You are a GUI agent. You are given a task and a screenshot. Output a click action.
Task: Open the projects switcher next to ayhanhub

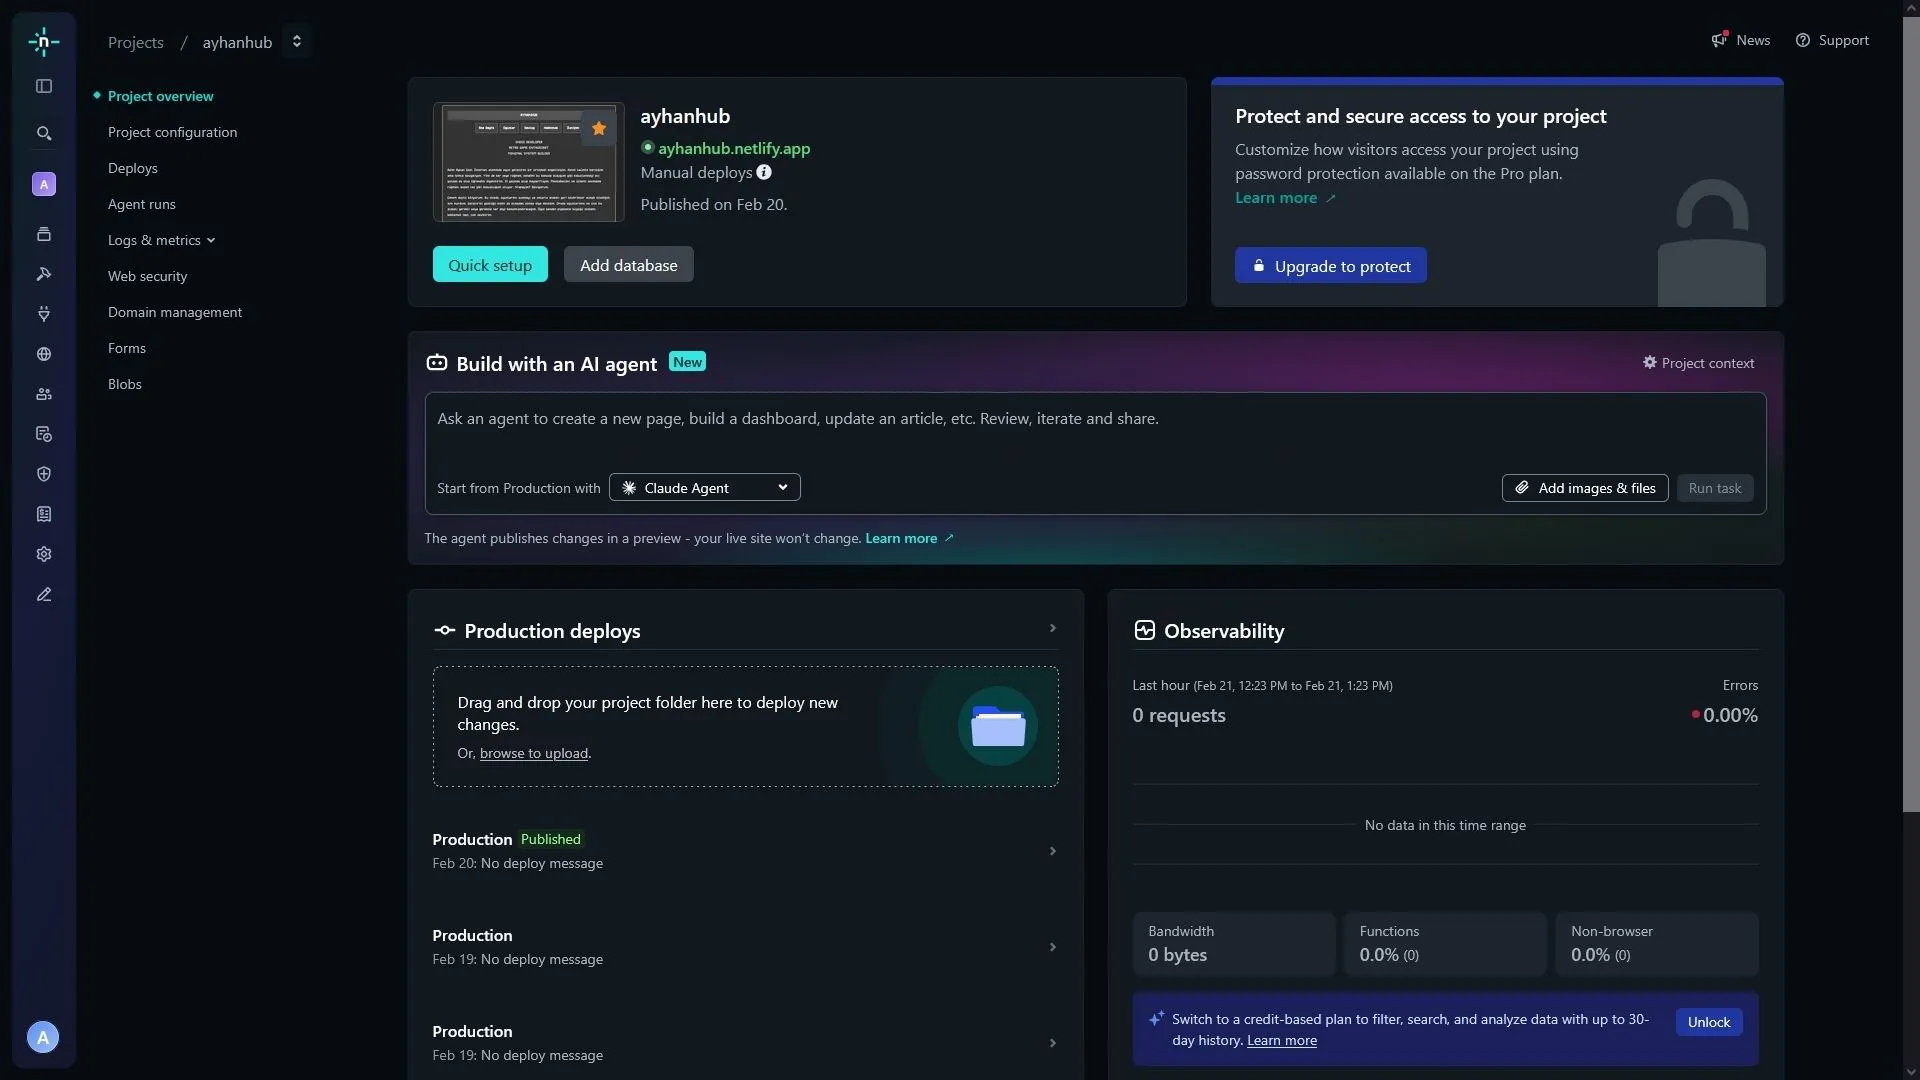(296, 41)
